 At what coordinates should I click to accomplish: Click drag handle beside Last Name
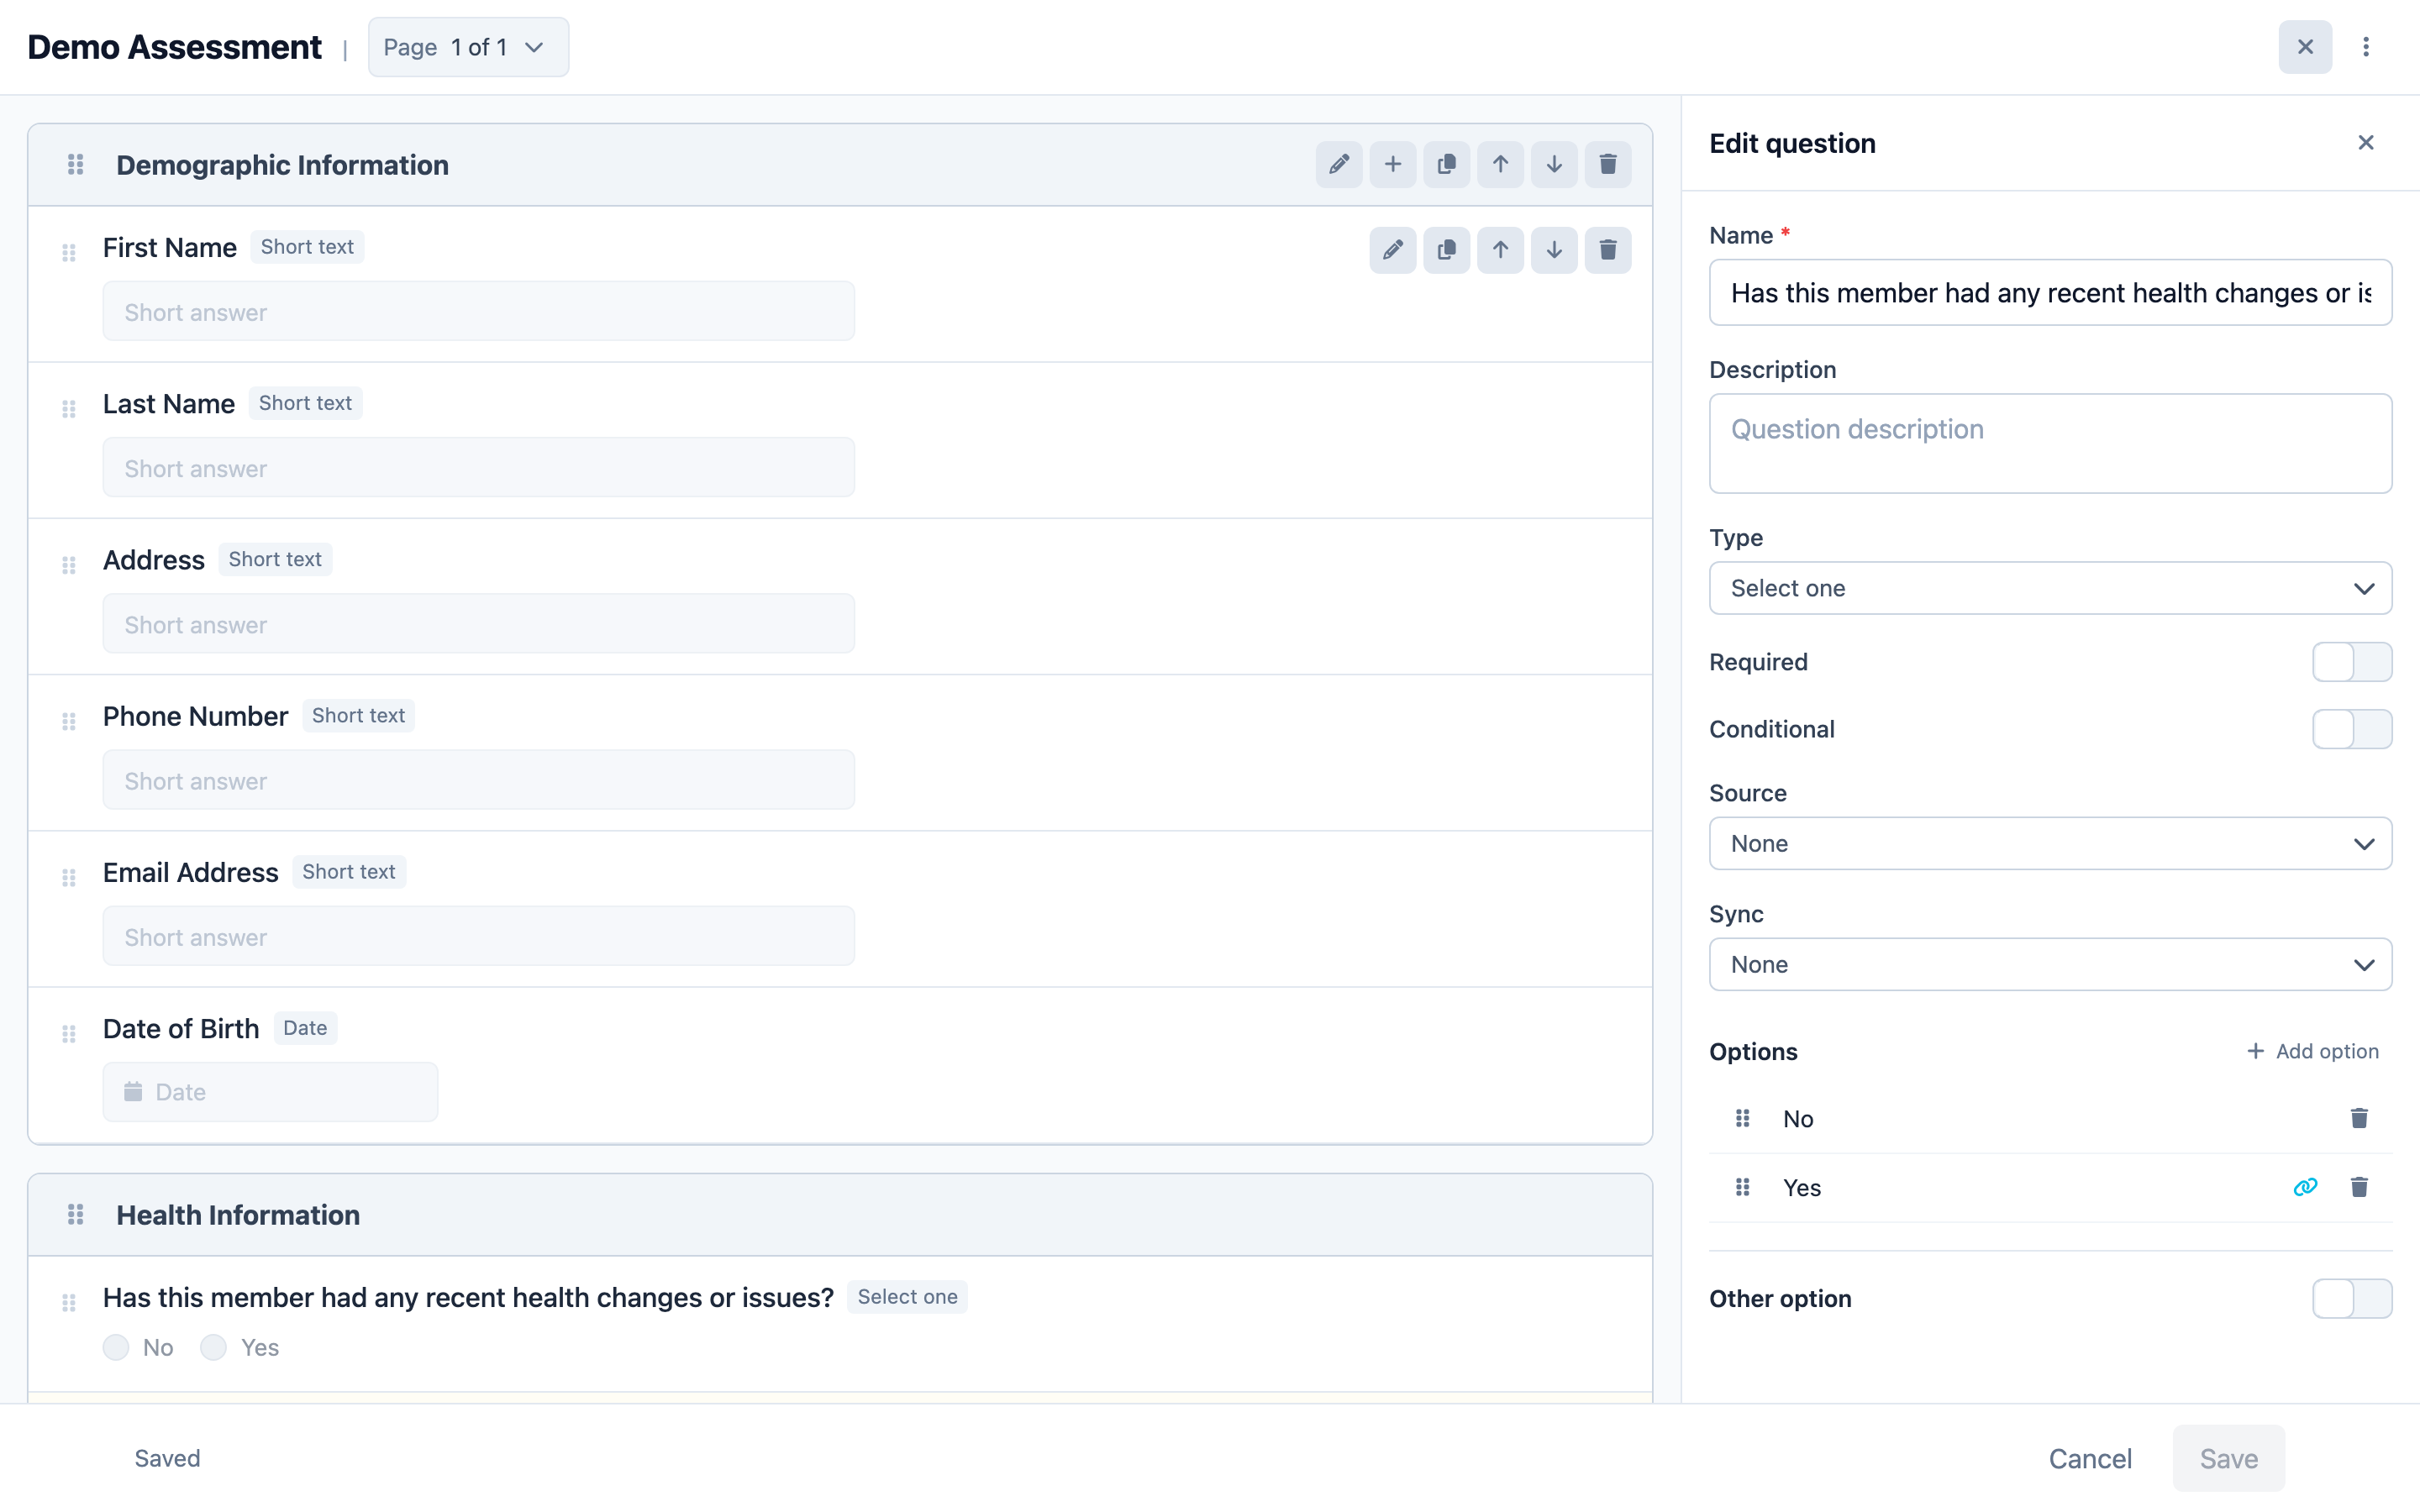point(69,409)
